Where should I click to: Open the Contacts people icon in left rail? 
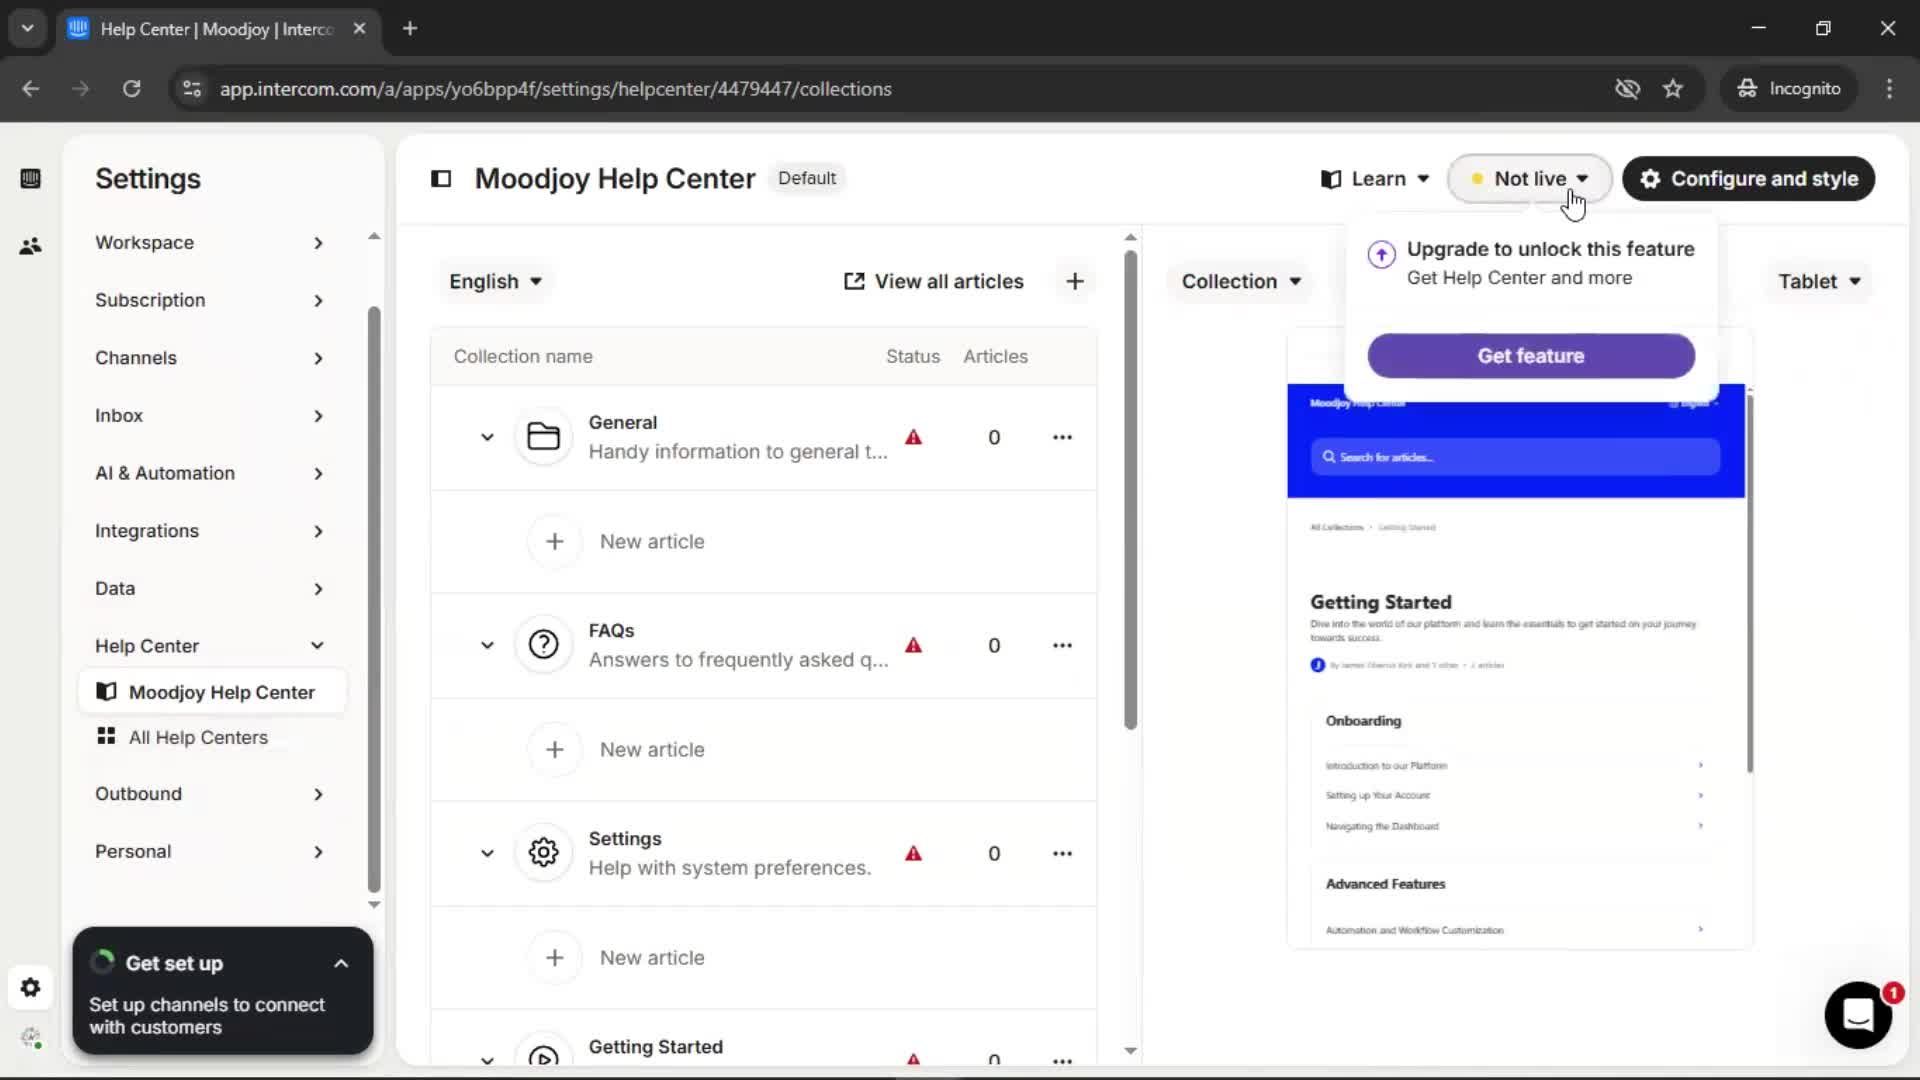(x=30, y=246)
